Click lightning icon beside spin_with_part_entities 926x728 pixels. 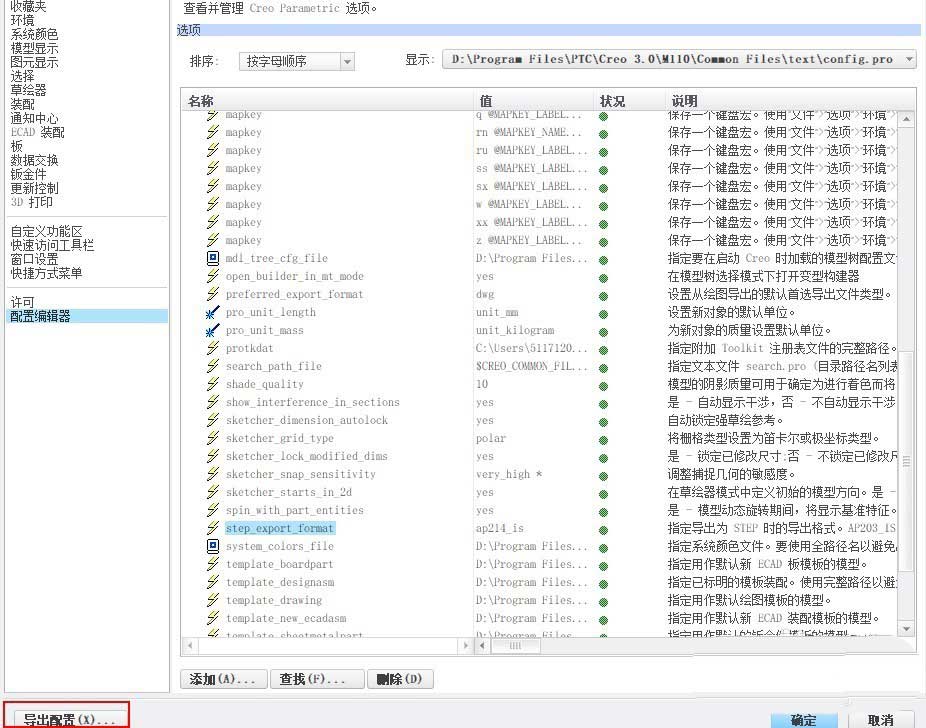213,510
